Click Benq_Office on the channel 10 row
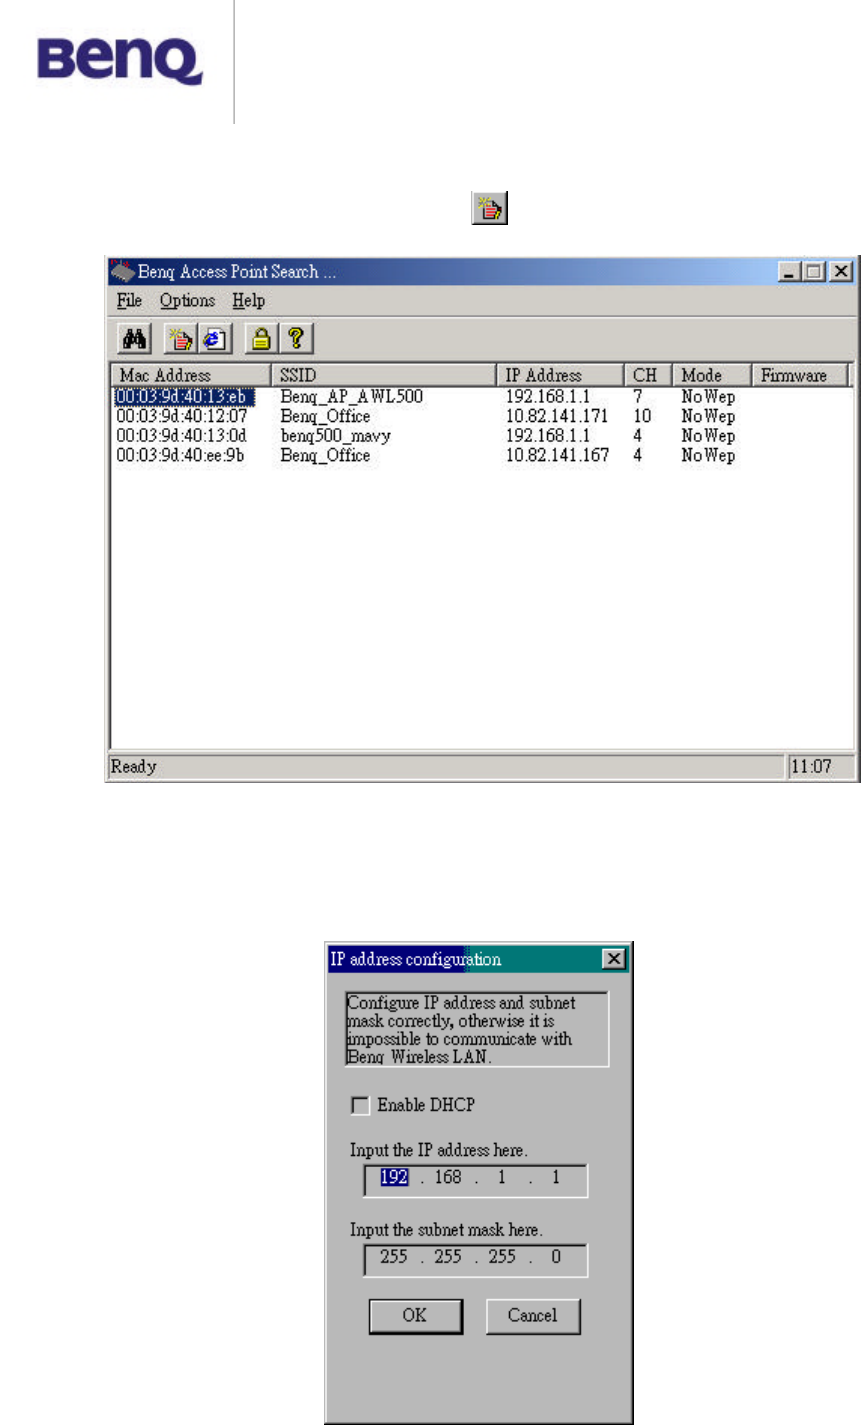Image resolution: width=861 pixels, height=1425 pixels. tap(325, 416)
